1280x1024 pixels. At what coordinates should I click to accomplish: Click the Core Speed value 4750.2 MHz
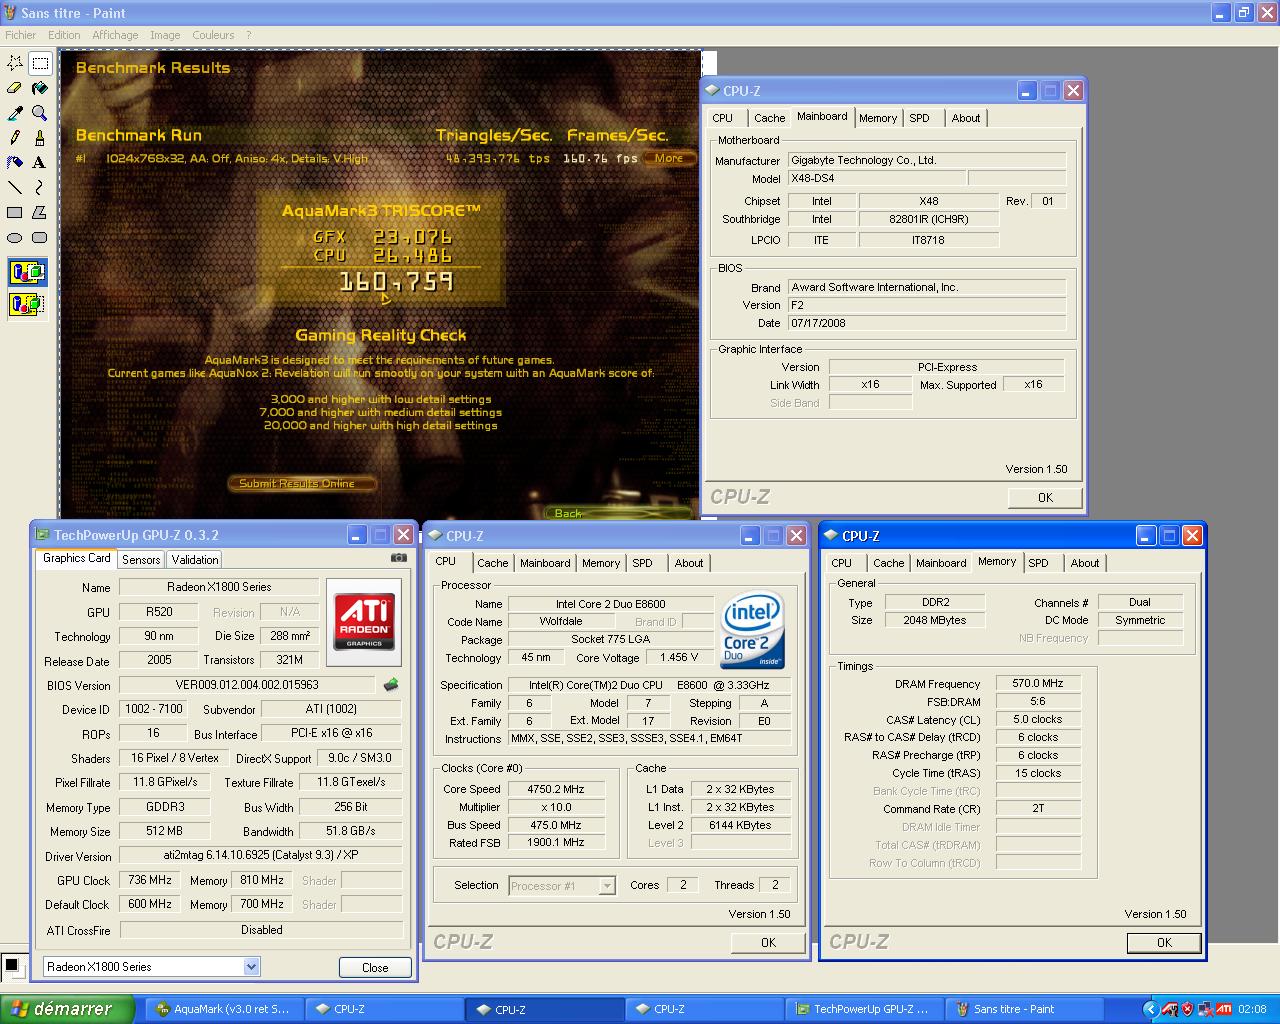pos(556,789)
